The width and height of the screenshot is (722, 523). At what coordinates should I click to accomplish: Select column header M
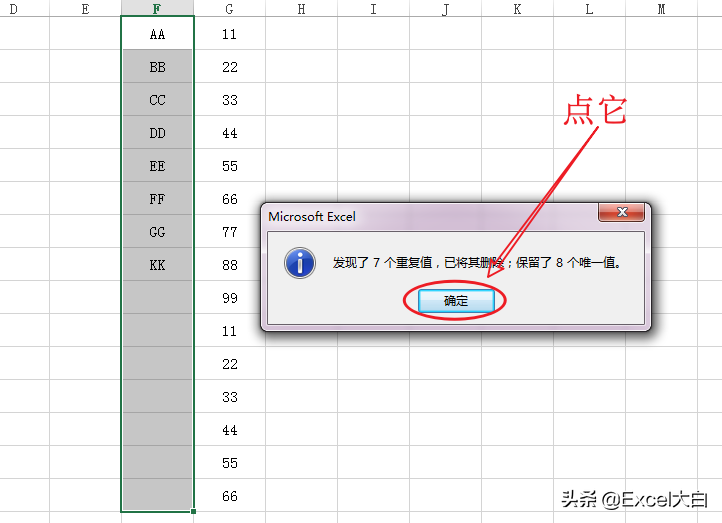point(661,8)
